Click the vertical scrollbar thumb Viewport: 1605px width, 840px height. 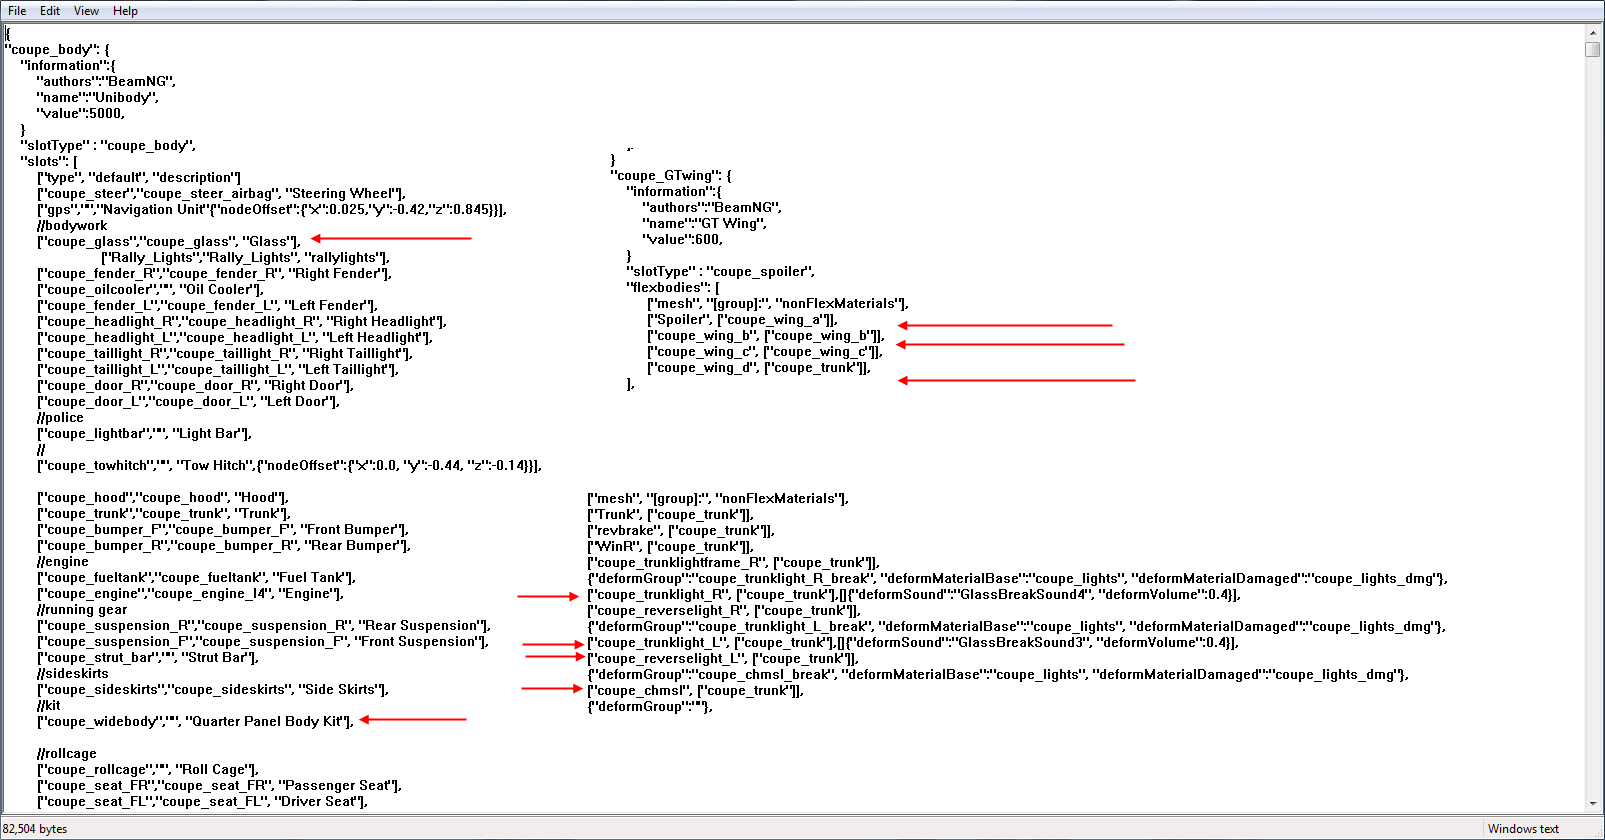[x=1593, y=50]
